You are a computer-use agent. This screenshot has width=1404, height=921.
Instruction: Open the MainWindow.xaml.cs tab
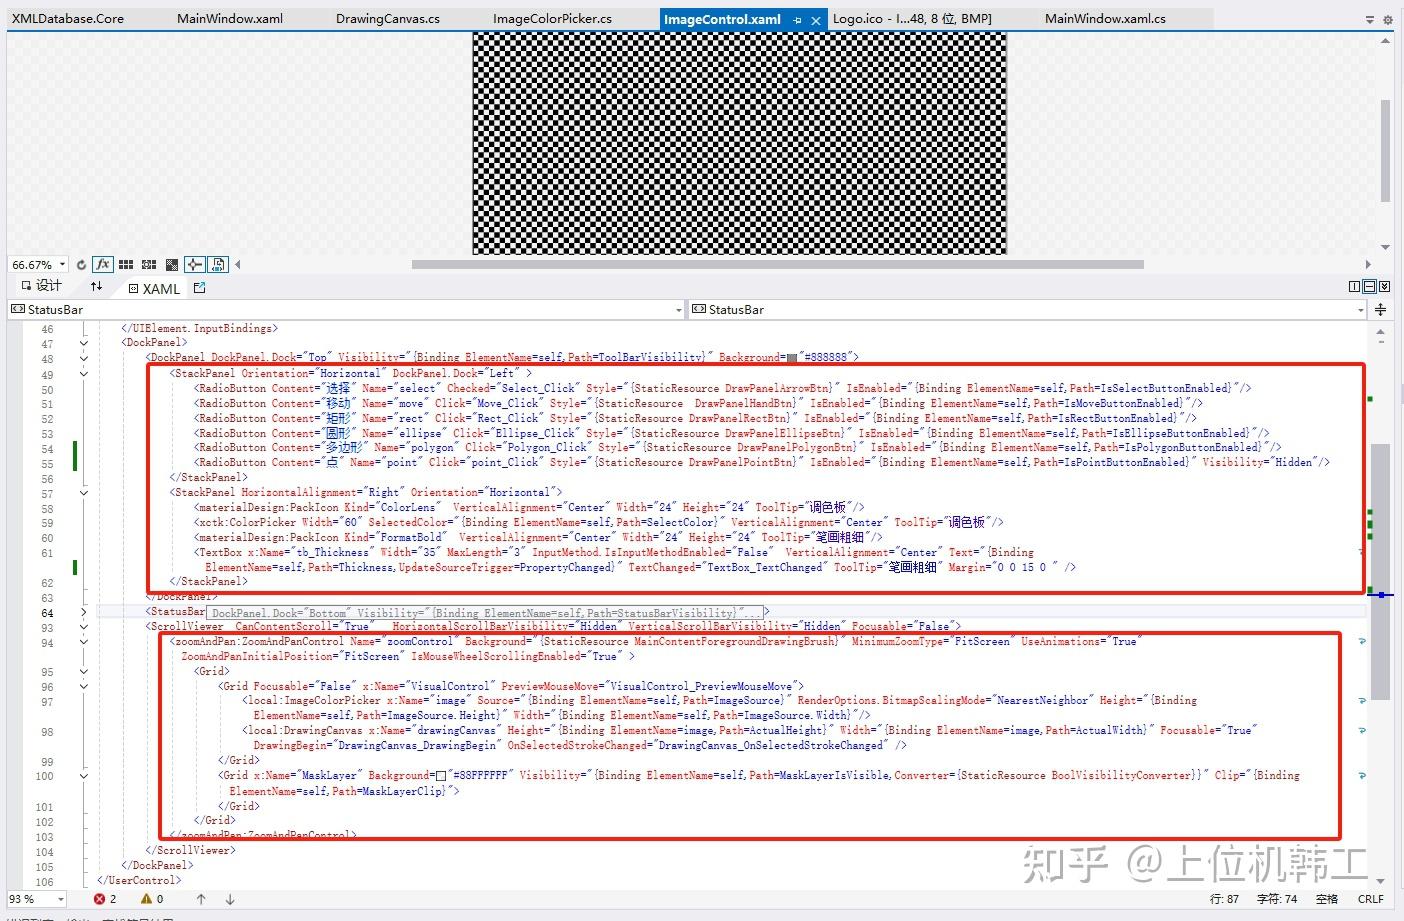[1104, 17]
